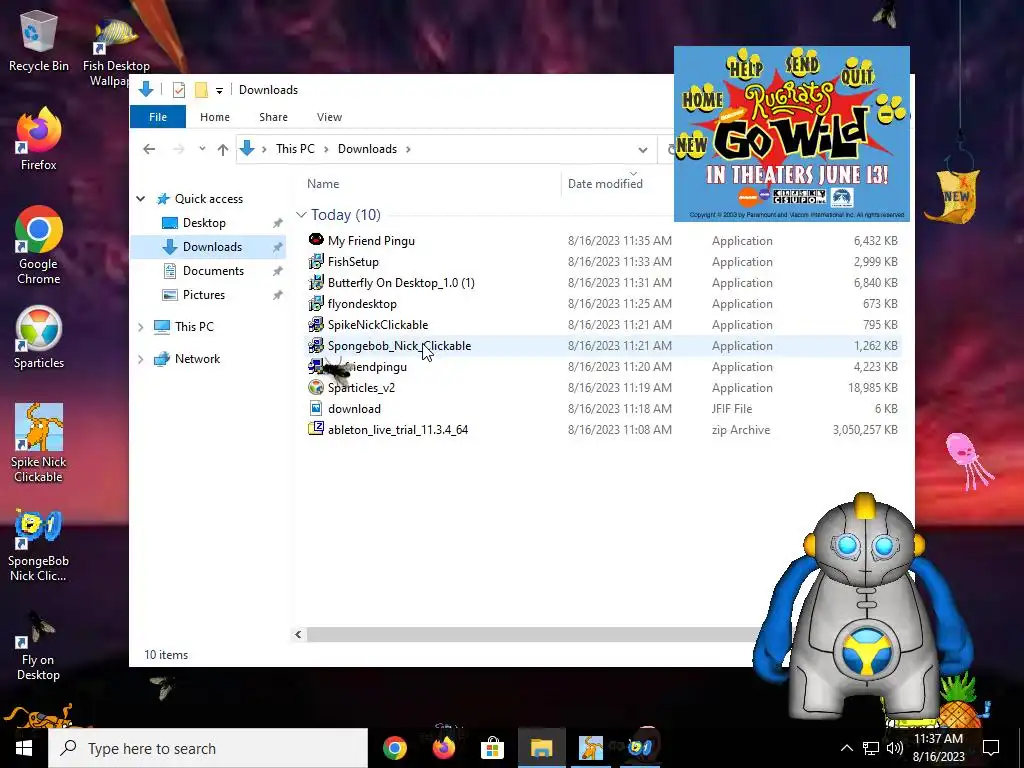1024x768 pixels.
Task: Click This PC in address breadcrumb
Action: (295, 149)
